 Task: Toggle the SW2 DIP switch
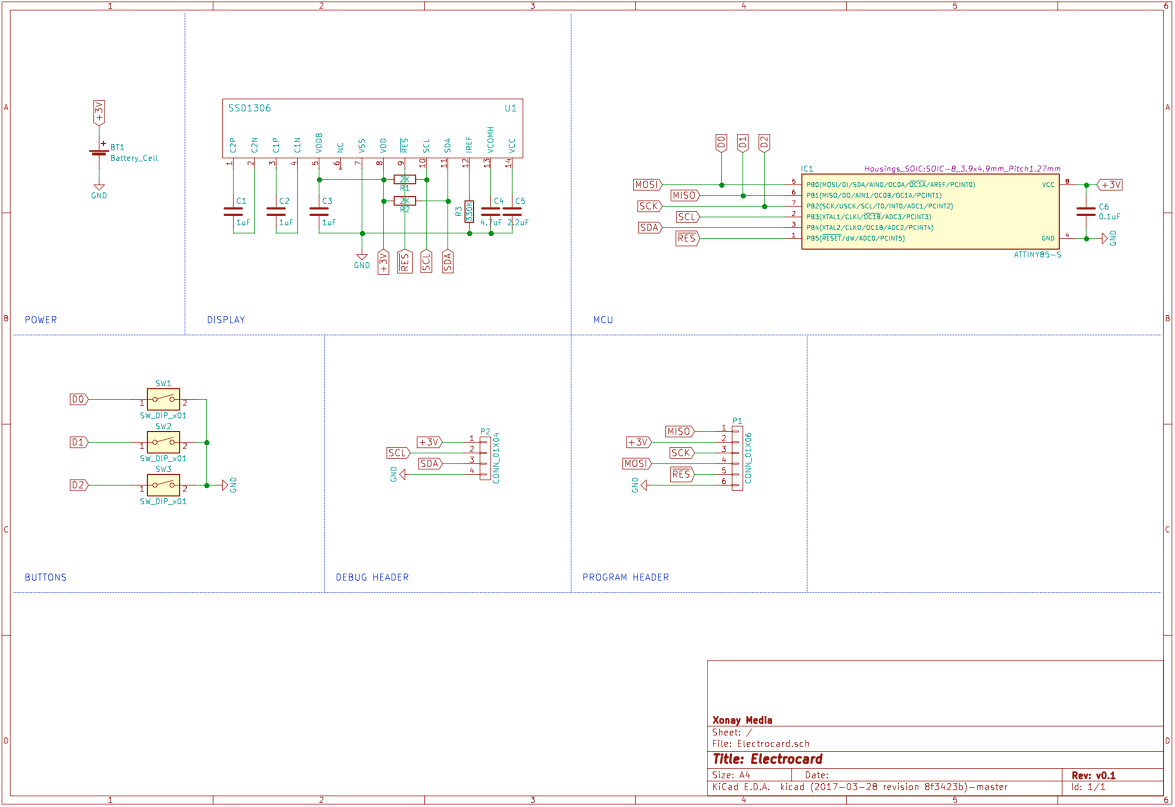163,442
